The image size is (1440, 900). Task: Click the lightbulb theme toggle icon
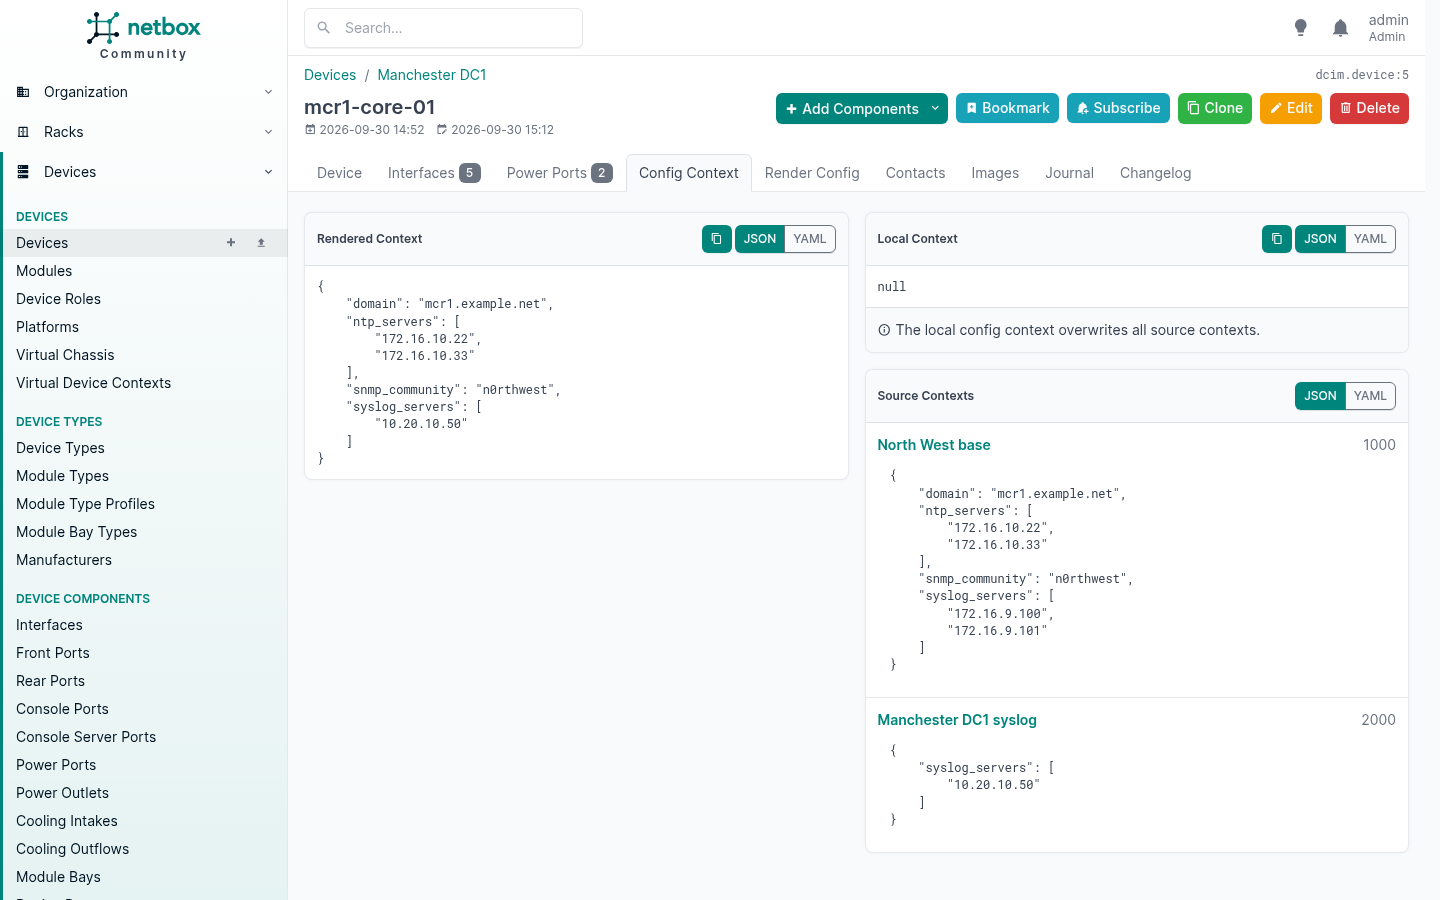1300,28
